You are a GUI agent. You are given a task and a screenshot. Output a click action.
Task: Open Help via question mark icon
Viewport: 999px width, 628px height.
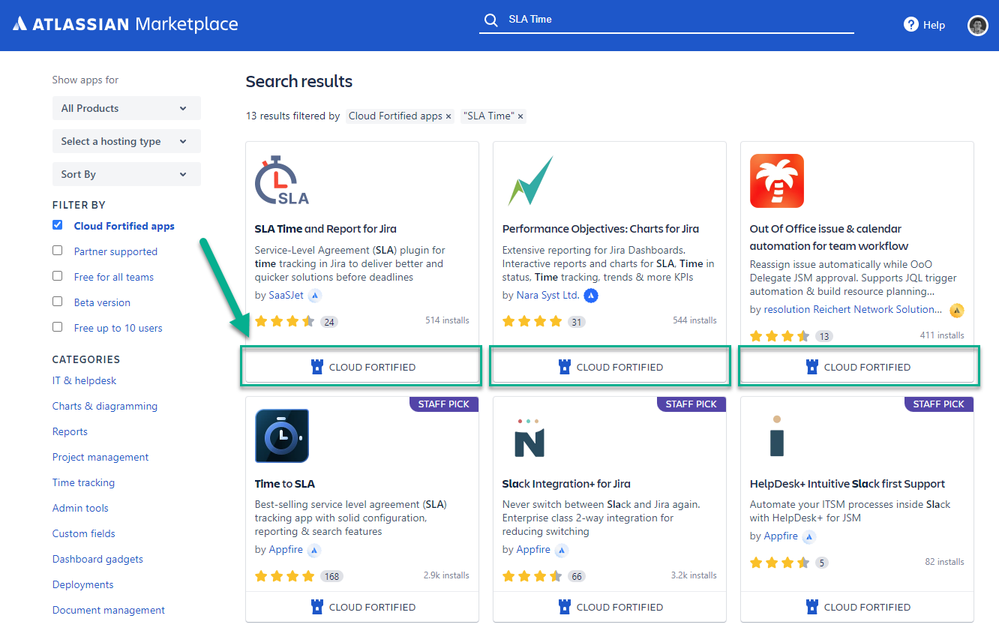(911, 24)
